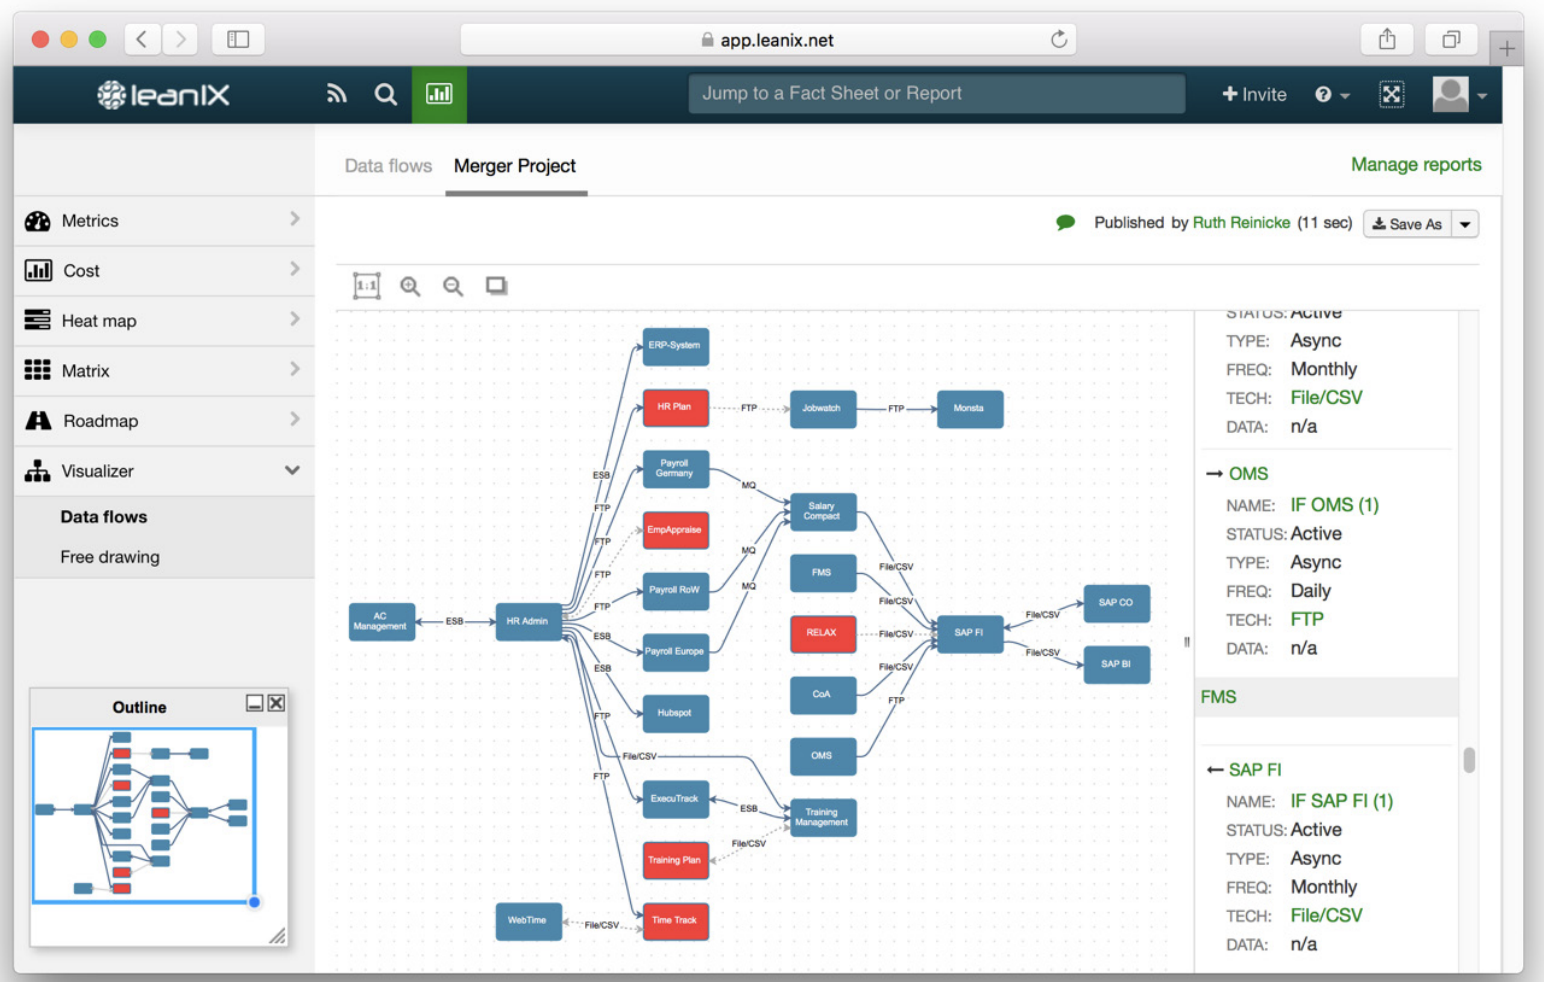Expand the Roadmap chevron

click(x=294, y=418)
